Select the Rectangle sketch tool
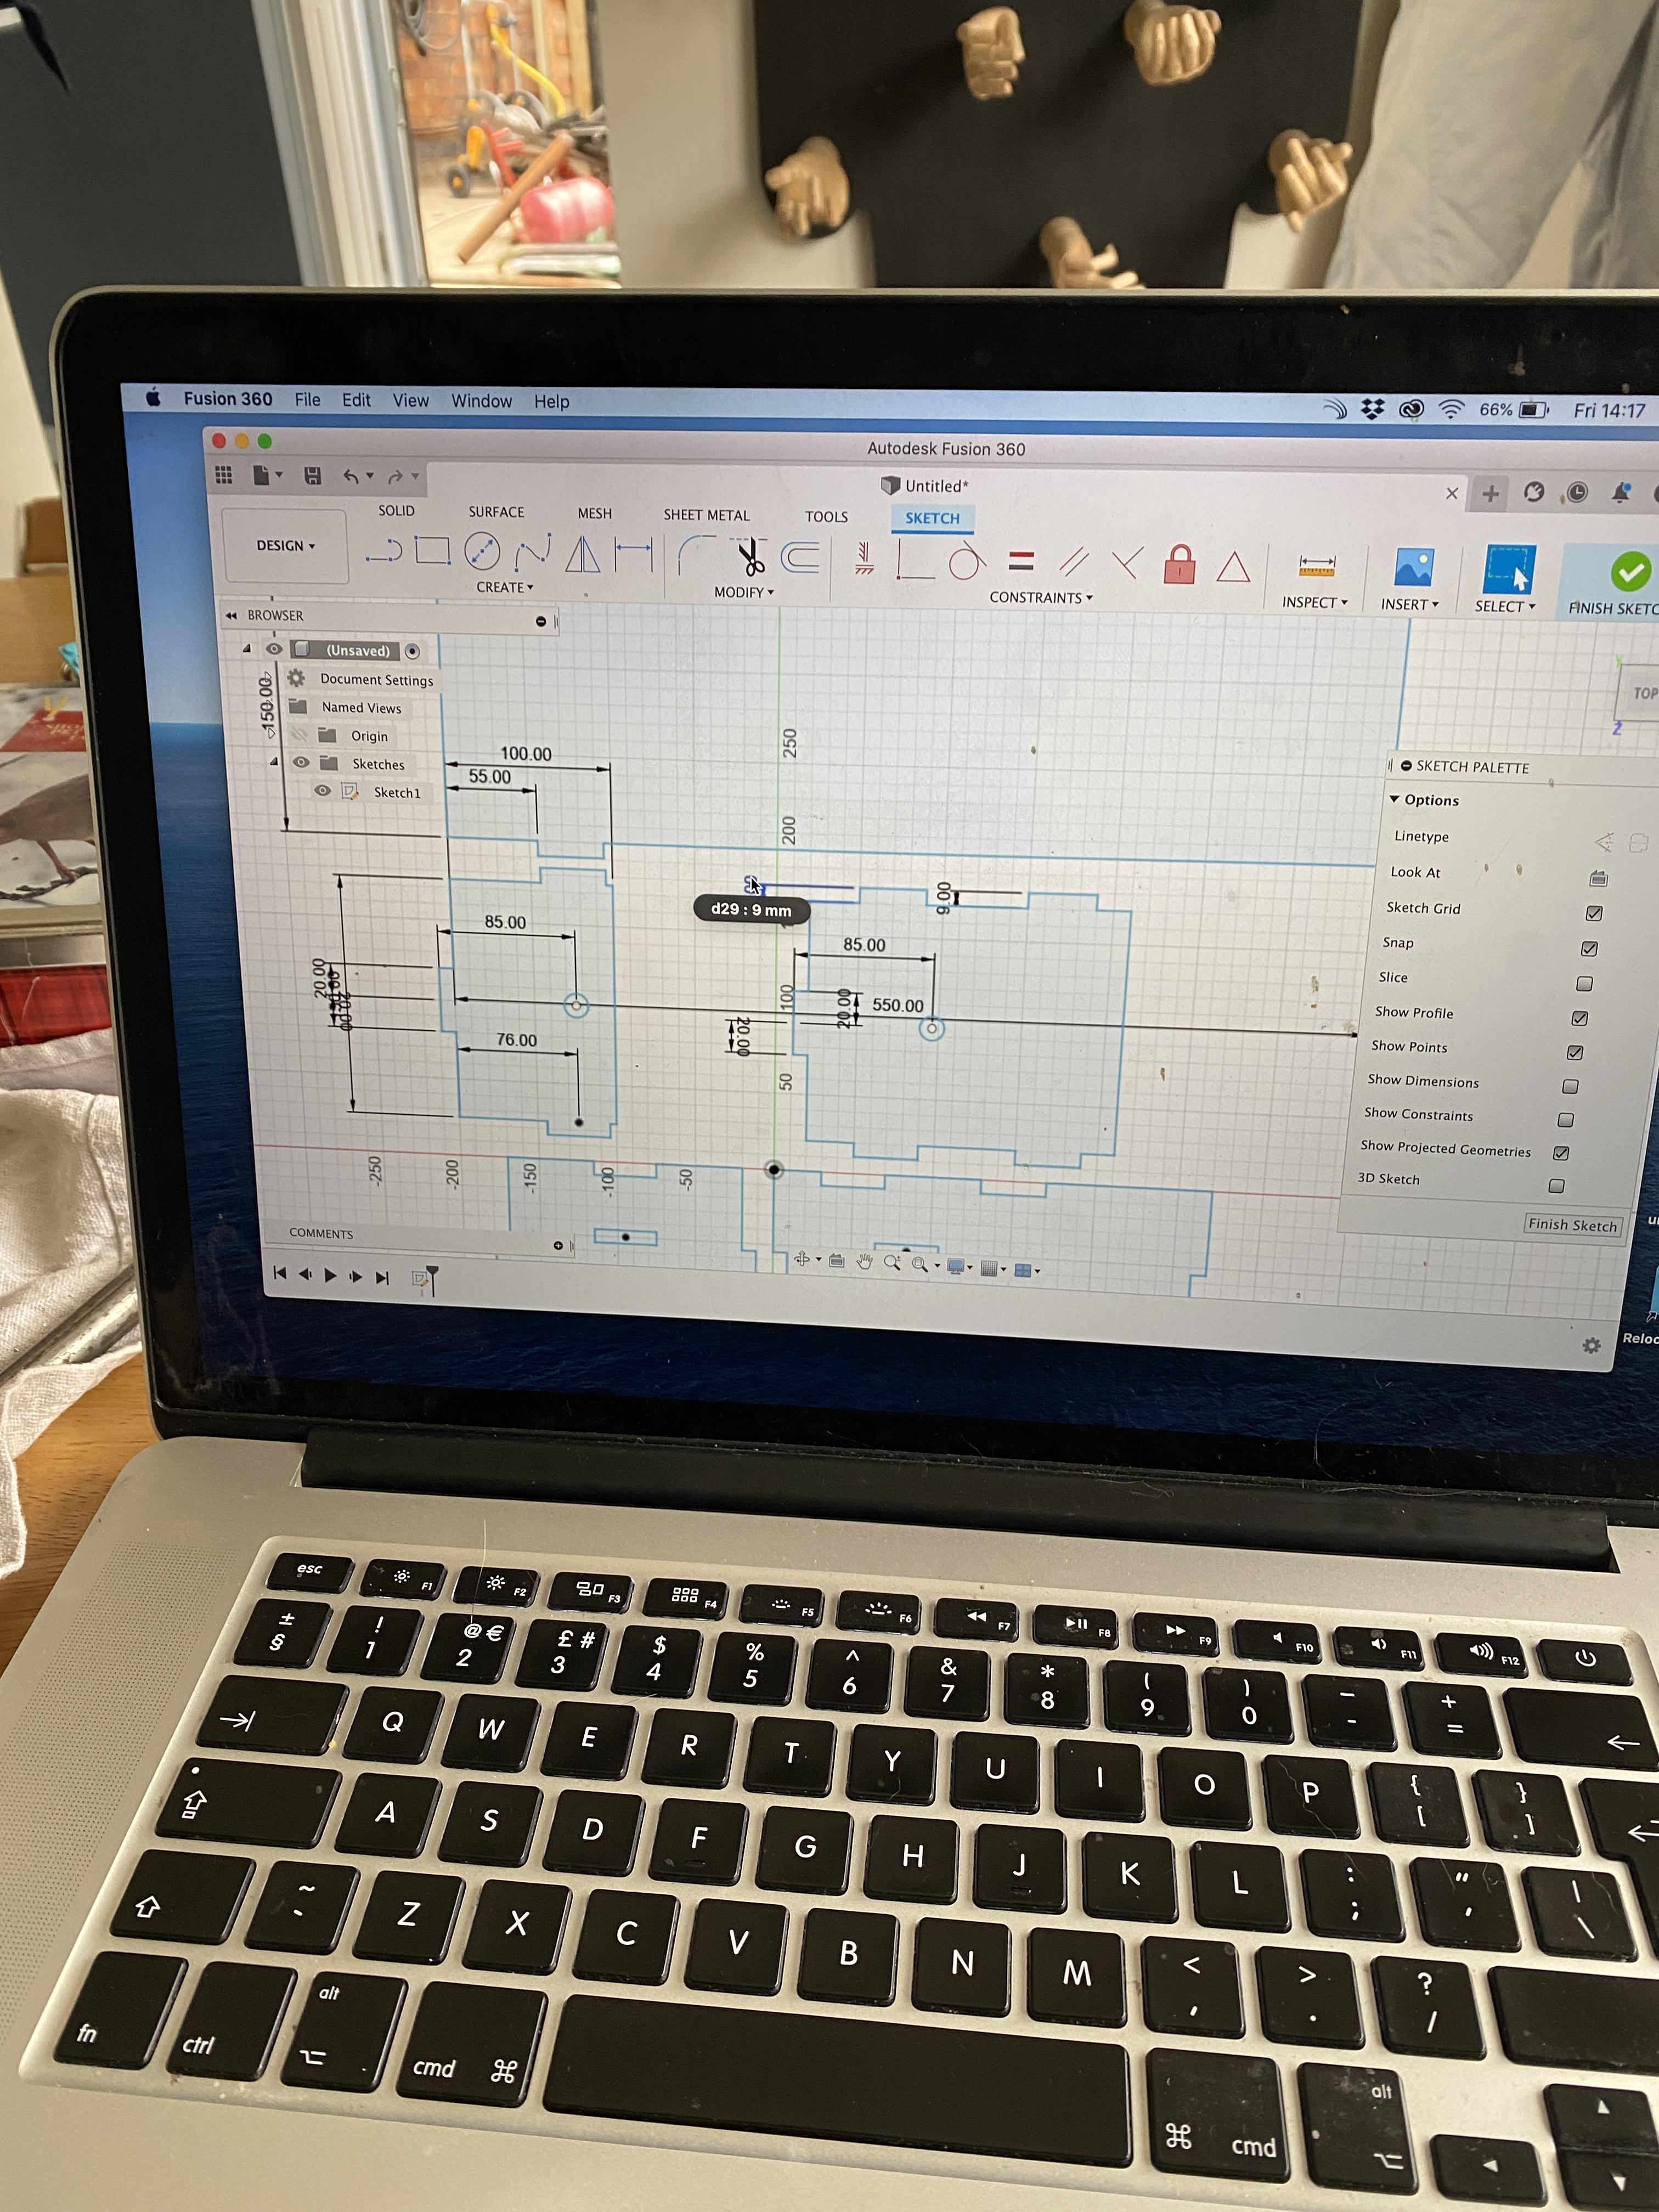The image size is (1659, 2212). (x=432, y=551)
